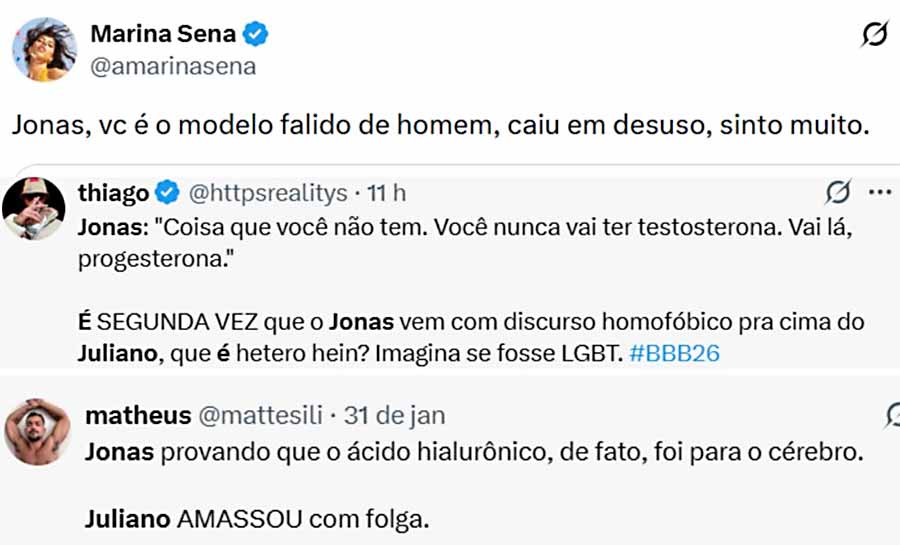This screenshot has height=545, width=900.
Task: Click the Grok icon on thiago's post
Action: tap(838, 192)
